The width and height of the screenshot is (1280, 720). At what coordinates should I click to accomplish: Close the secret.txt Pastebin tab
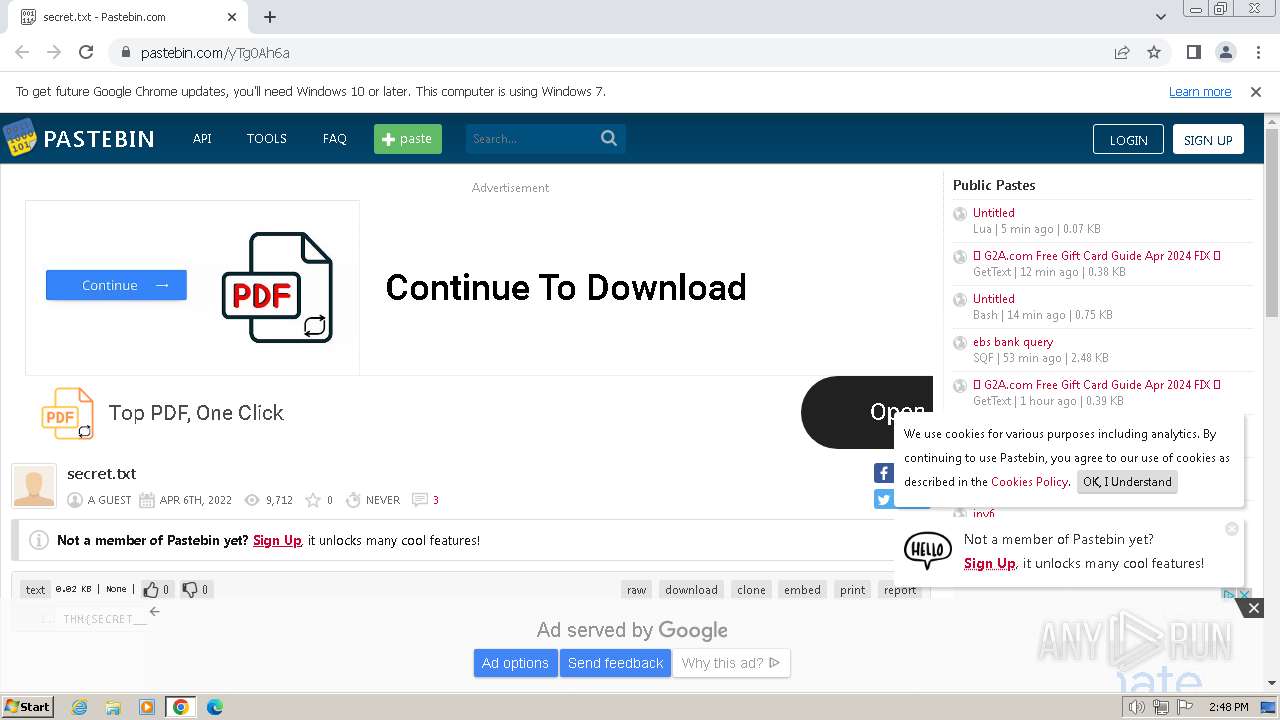coord(232,17)
